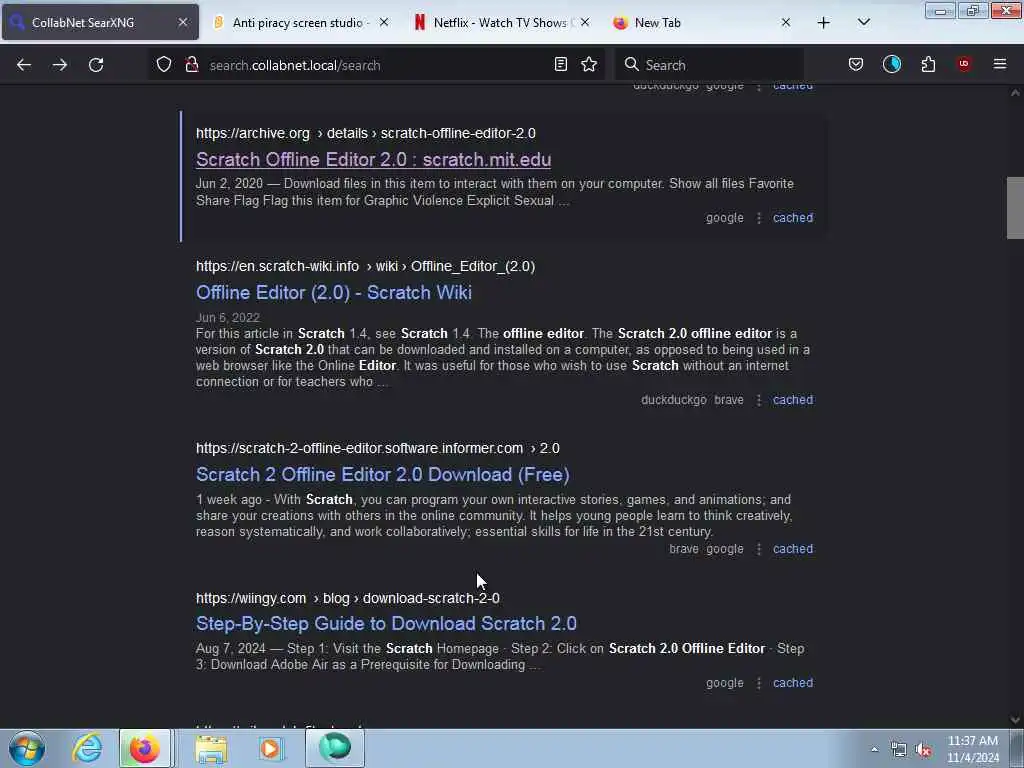Viewport: 1024px width, 768px height.
Task: Open Scratch Offline Editor 2.0 archive.org result
Action: point(374,159)
